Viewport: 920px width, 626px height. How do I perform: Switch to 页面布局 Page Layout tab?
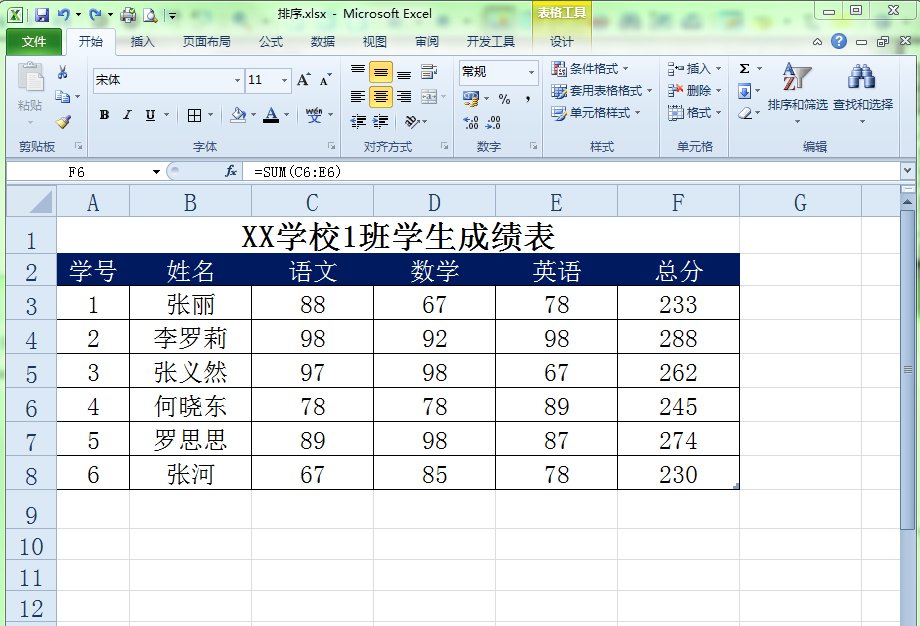point(207,42)
